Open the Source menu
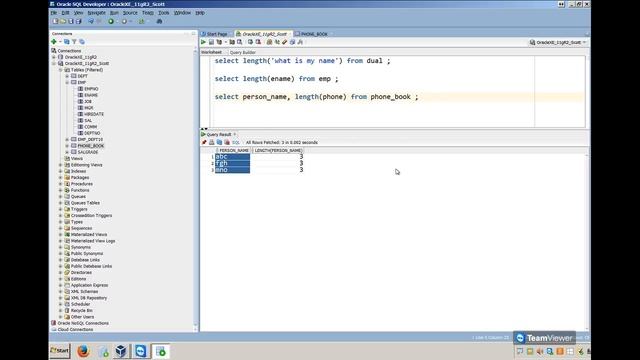 (x=130, y=13)
